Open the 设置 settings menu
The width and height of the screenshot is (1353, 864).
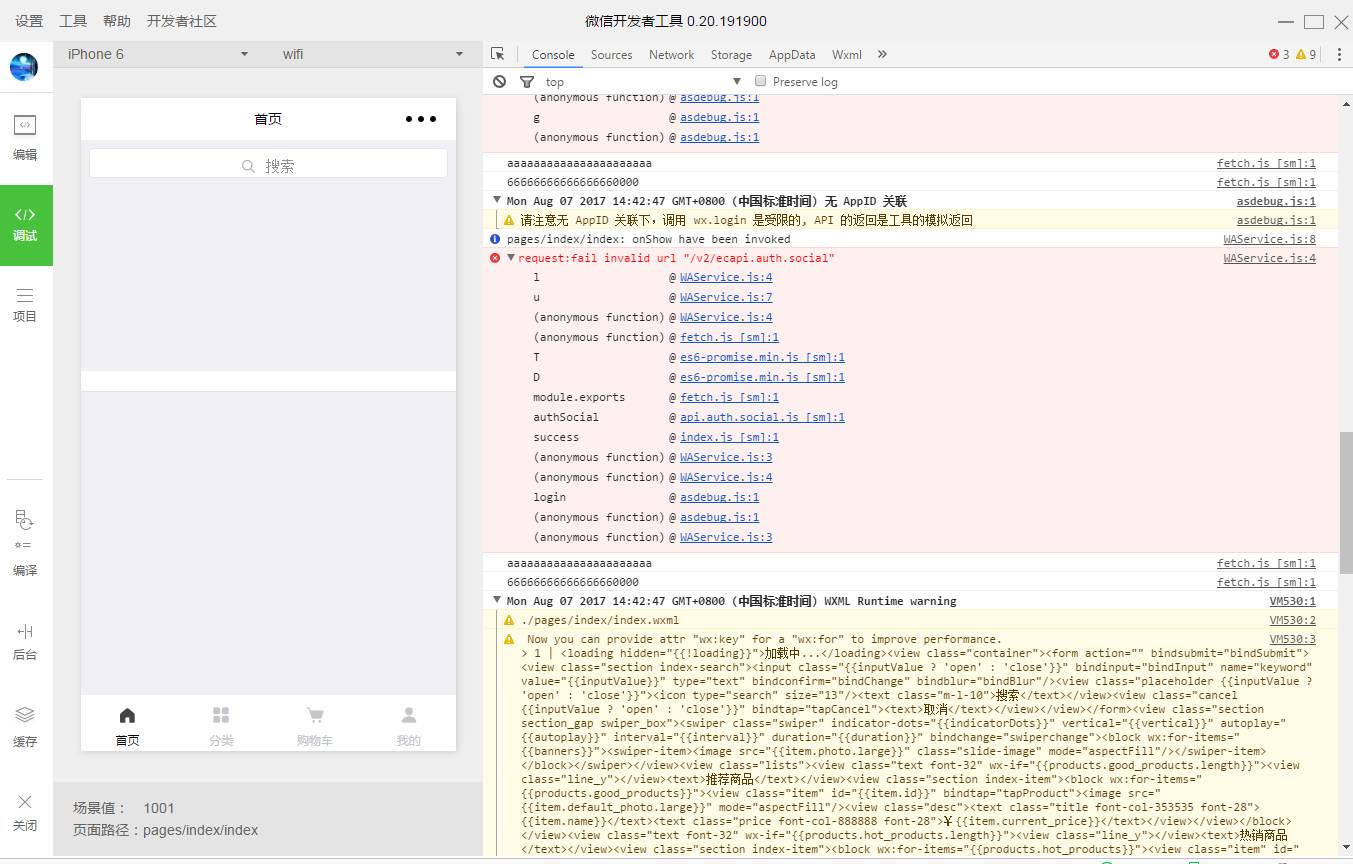tap(29, 21)
